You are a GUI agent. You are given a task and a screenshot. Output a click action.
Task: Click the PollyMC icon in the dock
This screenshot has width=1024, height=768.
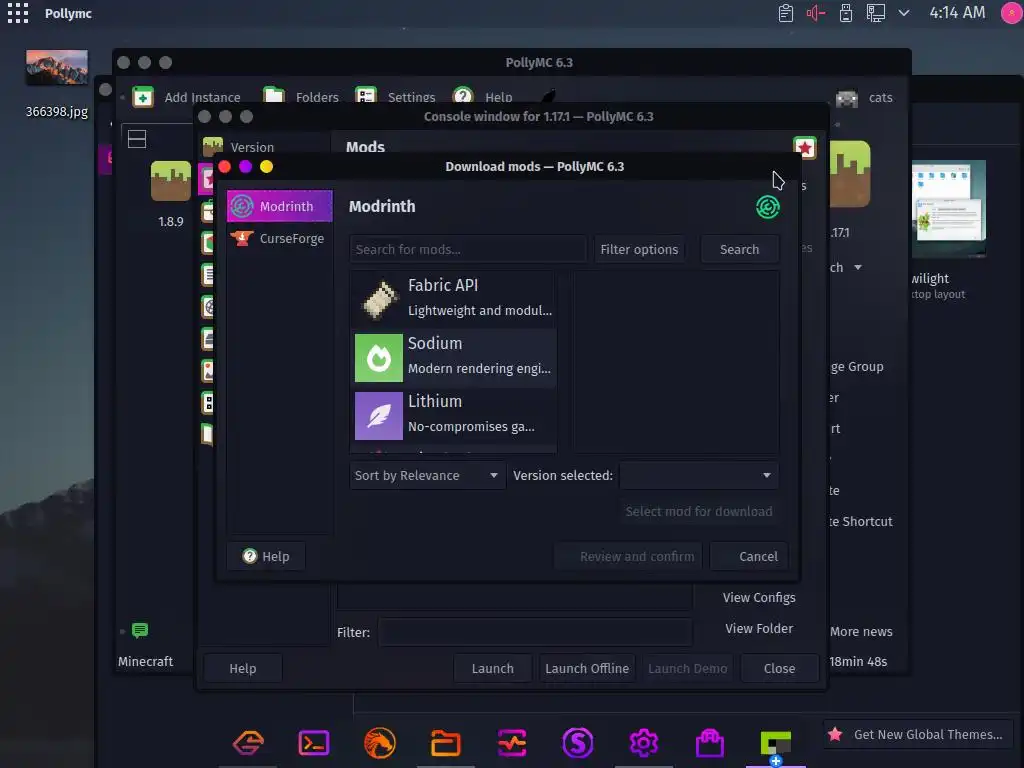coord(775,744)
